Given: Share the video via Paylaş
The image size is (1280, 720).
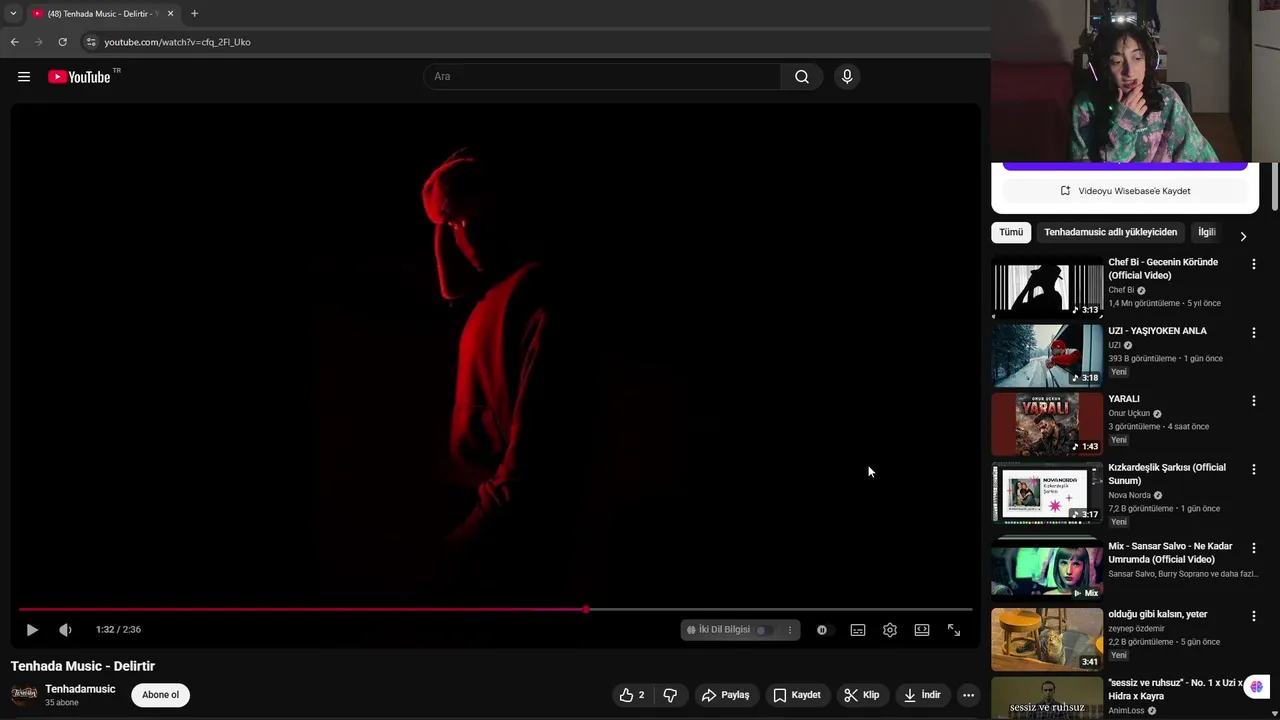Looking at the screenshot, I should click(725, 695).
